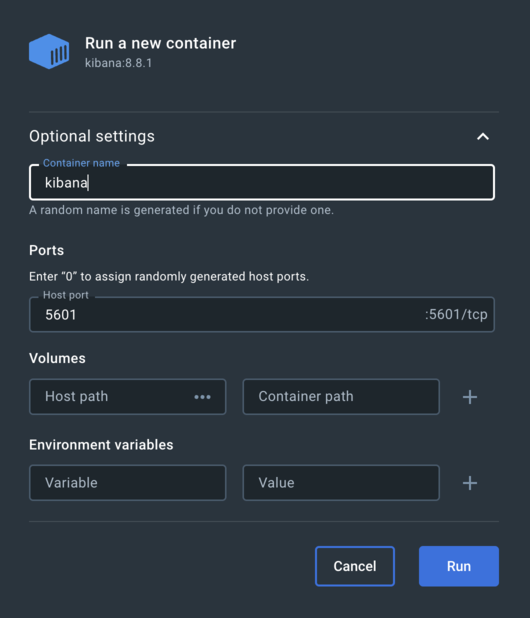Screen dimensions: 530x618
Task: Click the Container path field
Action: (341, 396)
